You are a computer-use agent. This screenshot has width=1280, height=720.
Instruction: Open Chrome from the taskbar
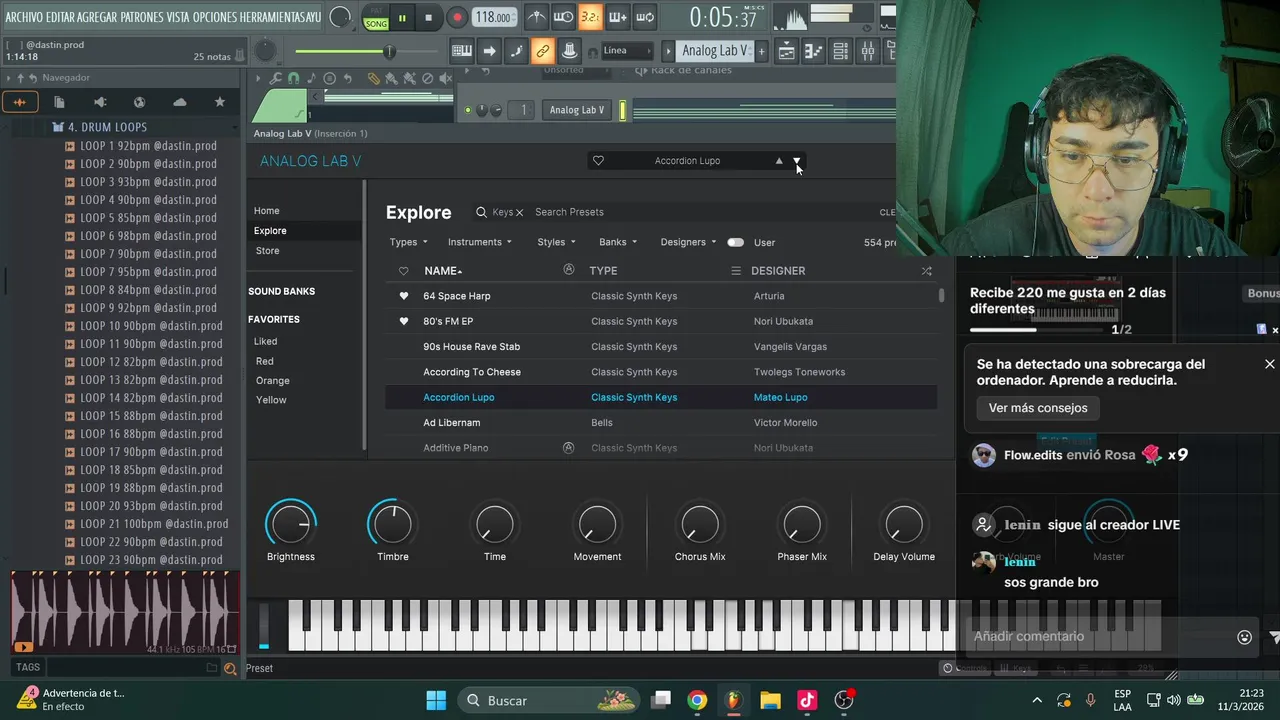click(x=697, y=700)
